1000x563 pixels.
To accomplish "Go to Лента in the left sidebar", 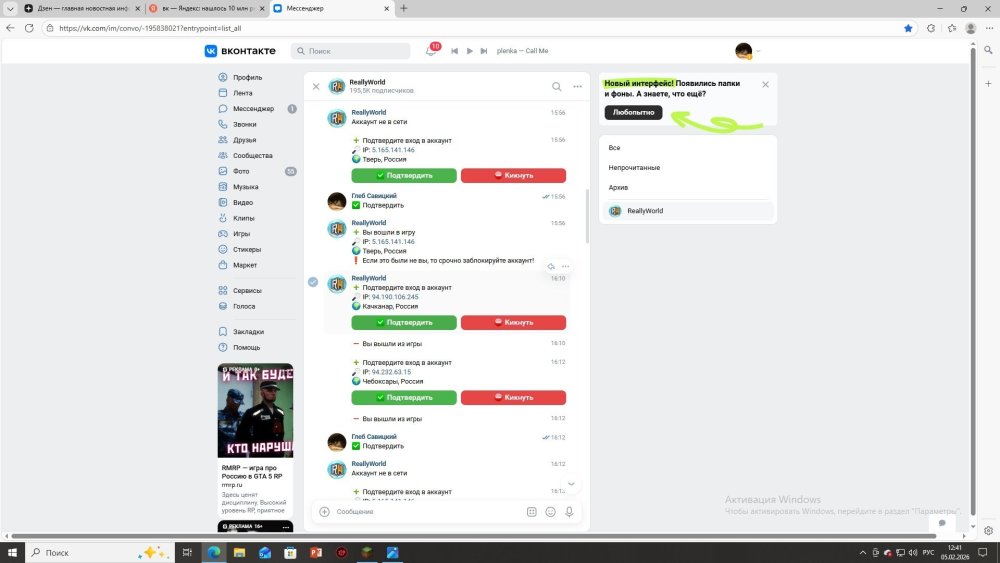I will [242, 93].
